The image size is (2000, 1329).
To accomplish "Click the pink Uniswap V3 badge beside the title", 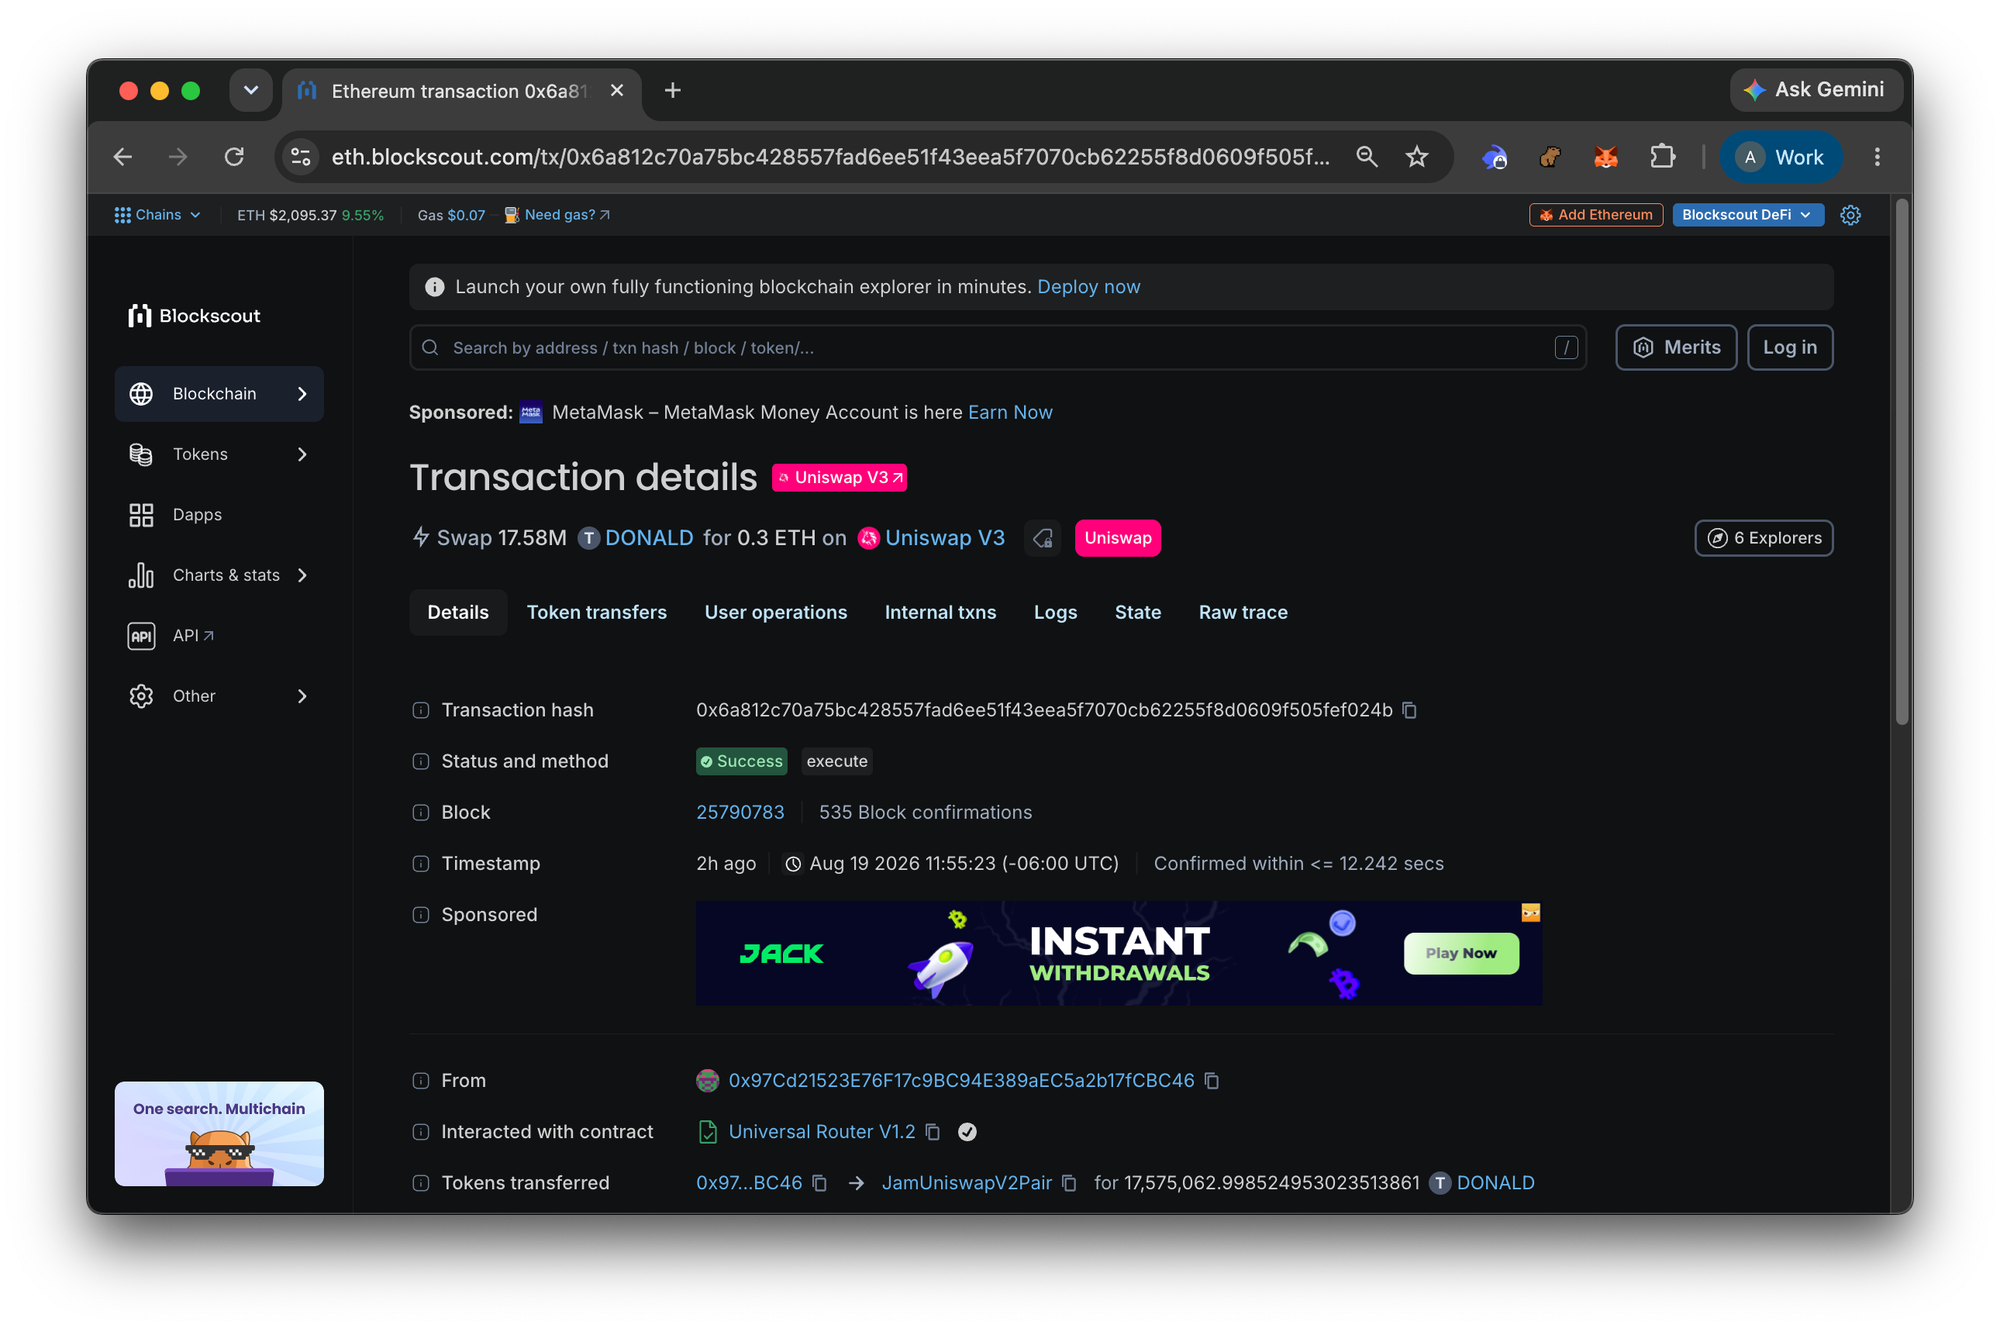I will (x=839, y=478).
